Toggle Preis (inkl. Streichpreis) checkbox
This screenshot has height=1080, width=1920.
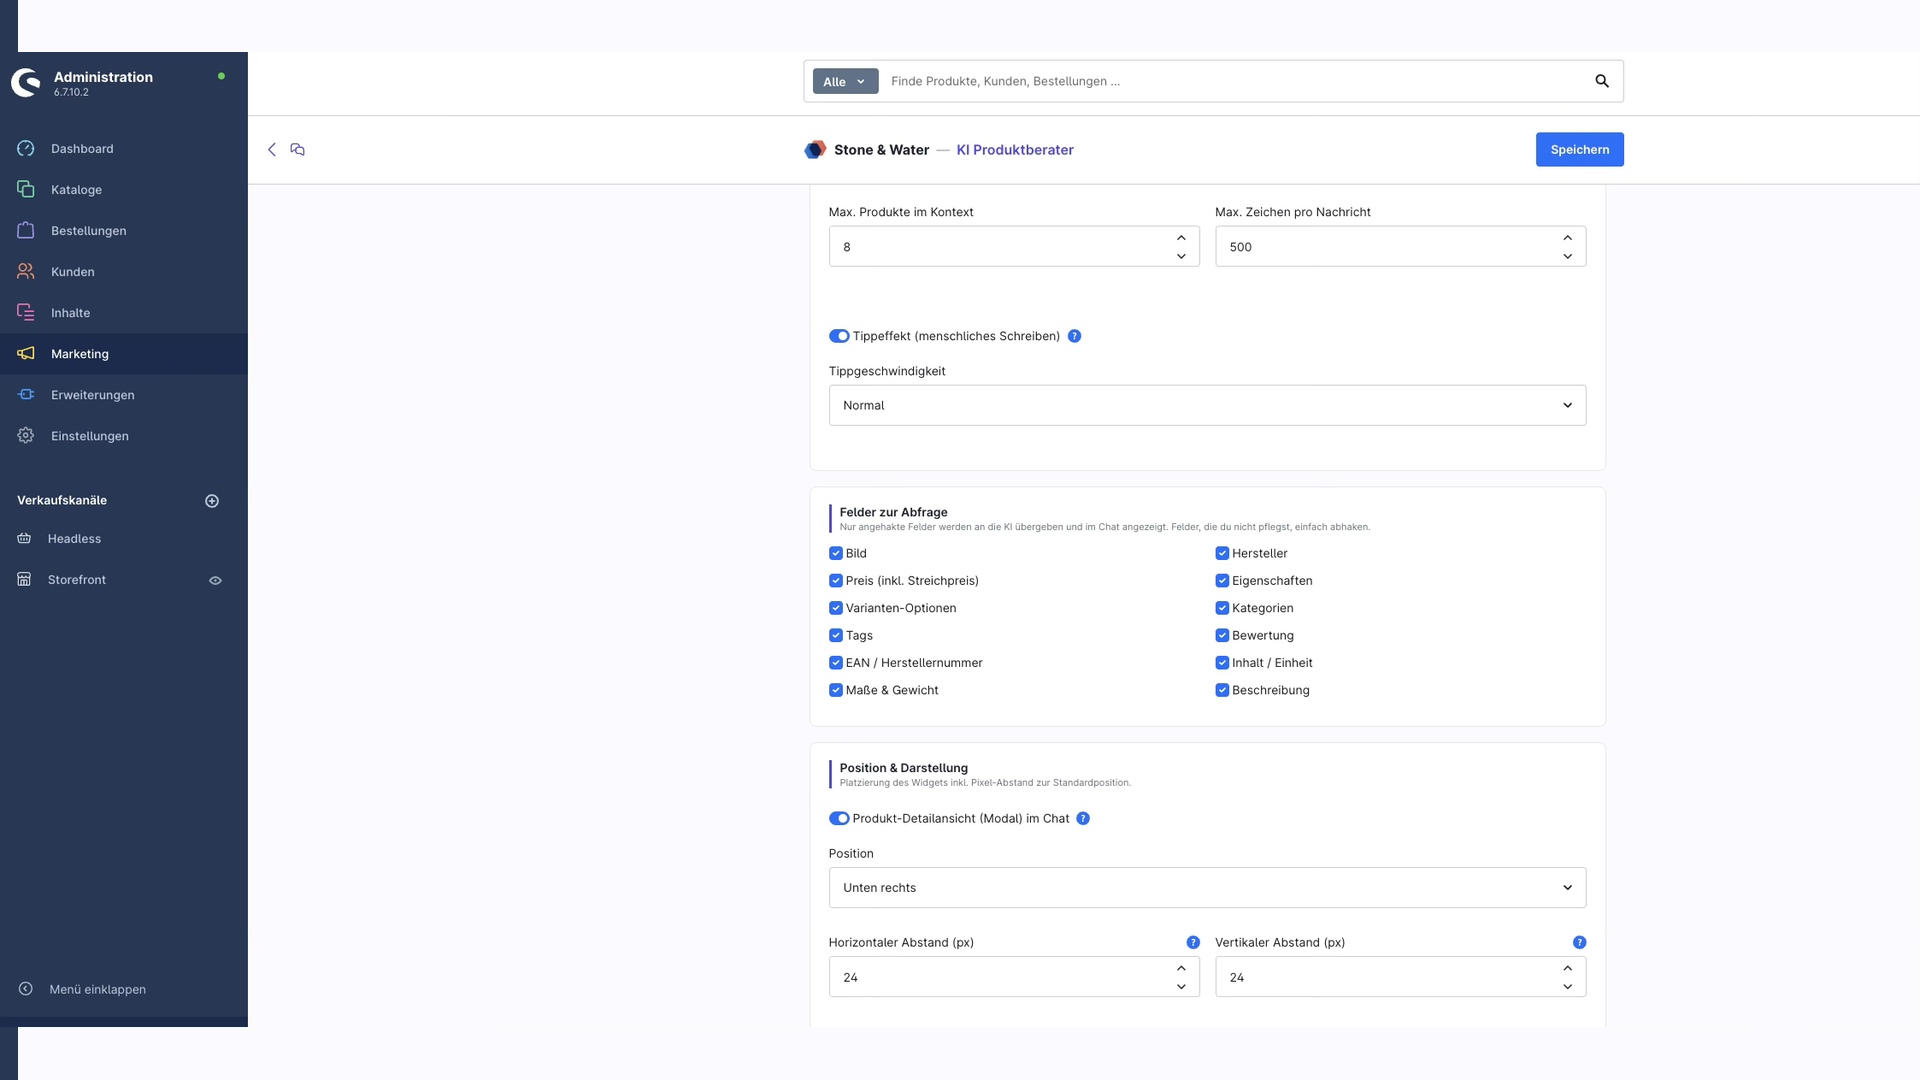point(836,581)
